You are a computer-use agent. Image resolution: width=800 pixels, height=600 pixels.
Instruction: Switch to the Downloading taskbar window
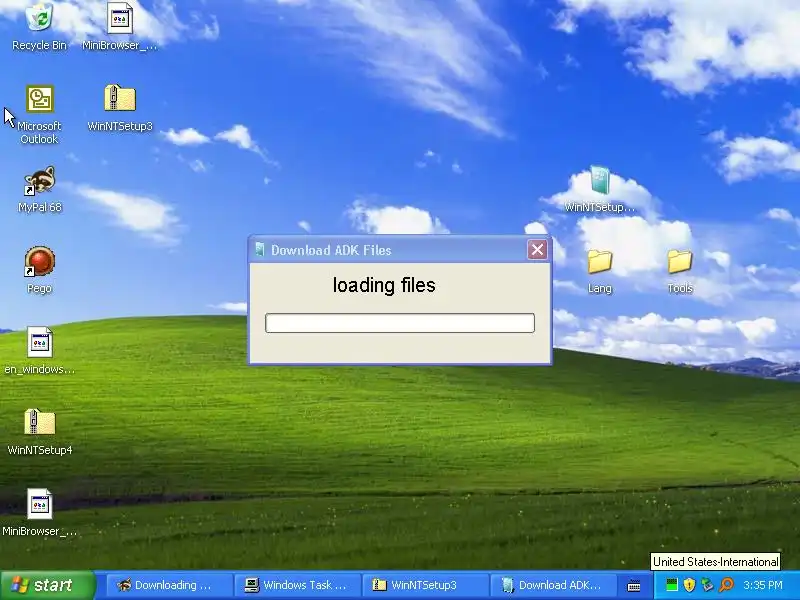point(169,585)
